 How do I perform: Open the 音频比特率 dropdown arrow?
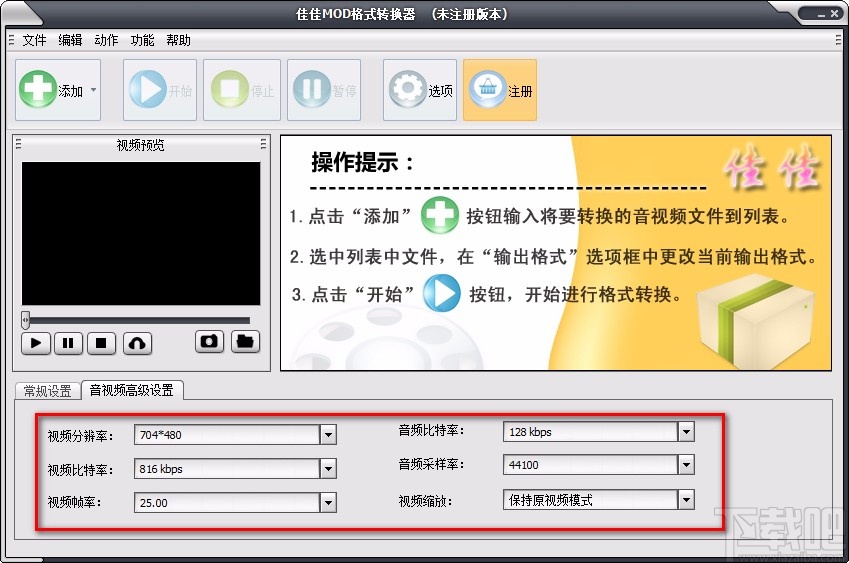[x=686, y=432]
